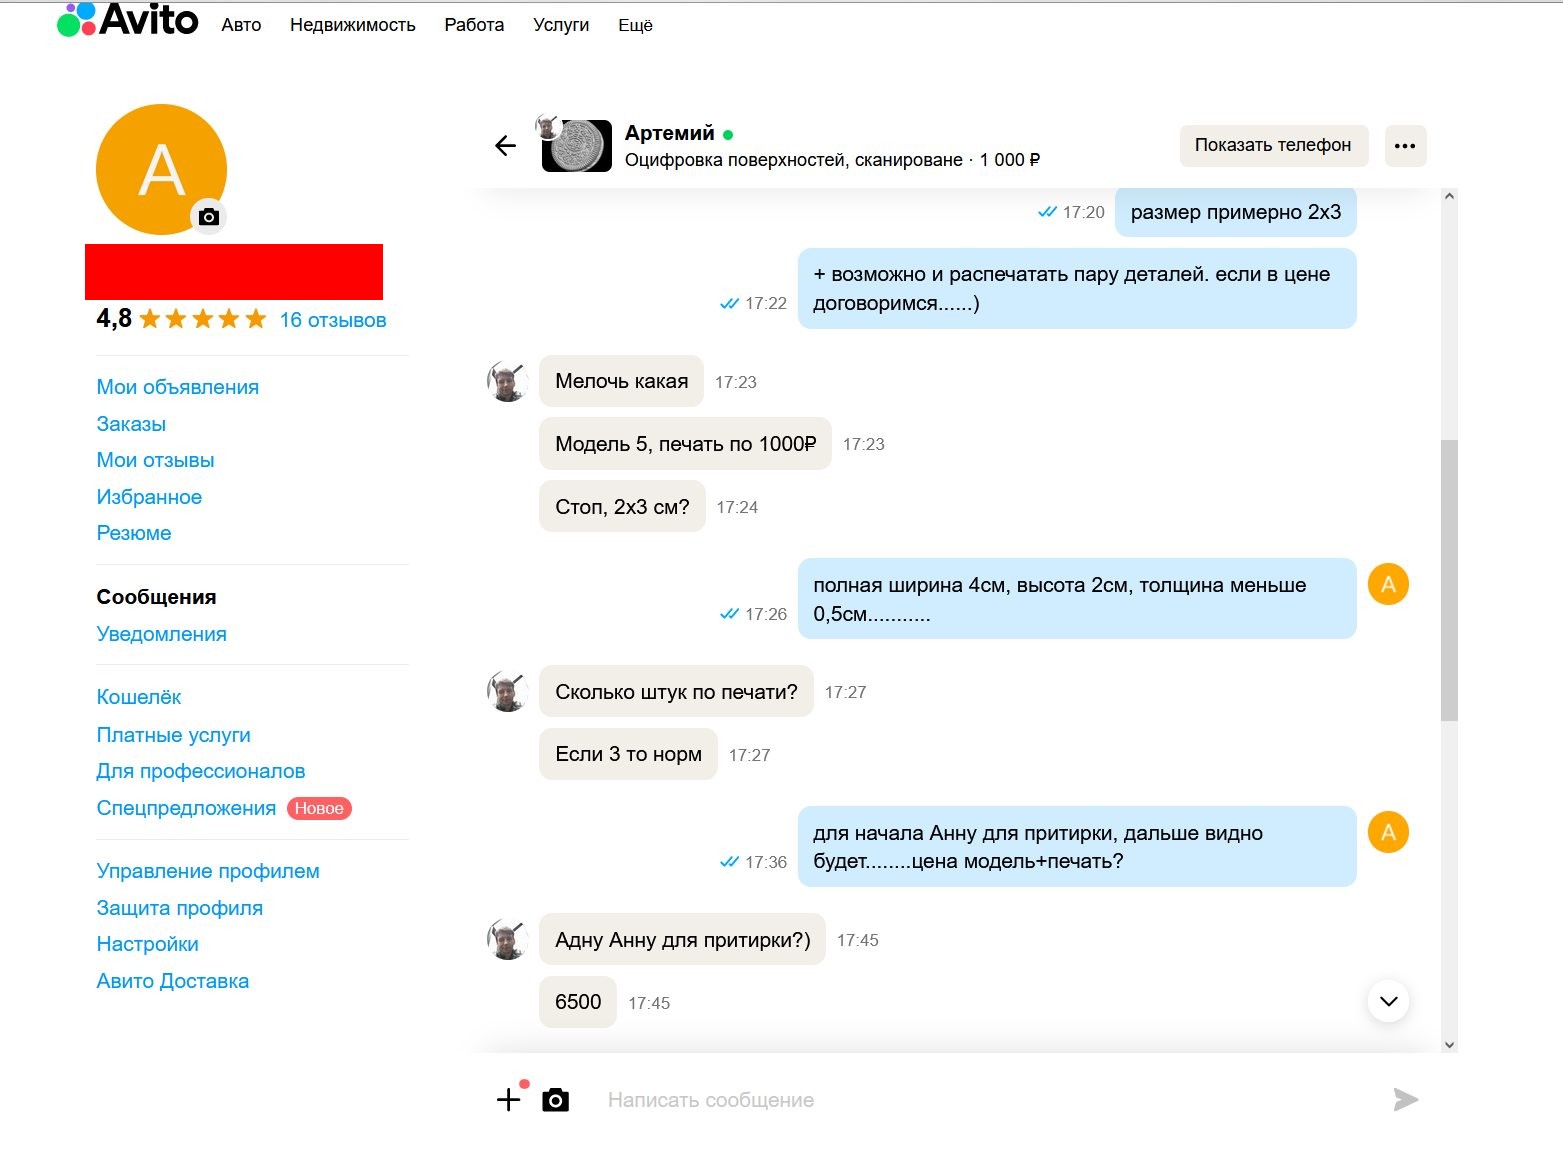Viewport: 1563px width, 1174px height.
Task: Open Мои объявления in sidebar
Action: pos(177,387)
